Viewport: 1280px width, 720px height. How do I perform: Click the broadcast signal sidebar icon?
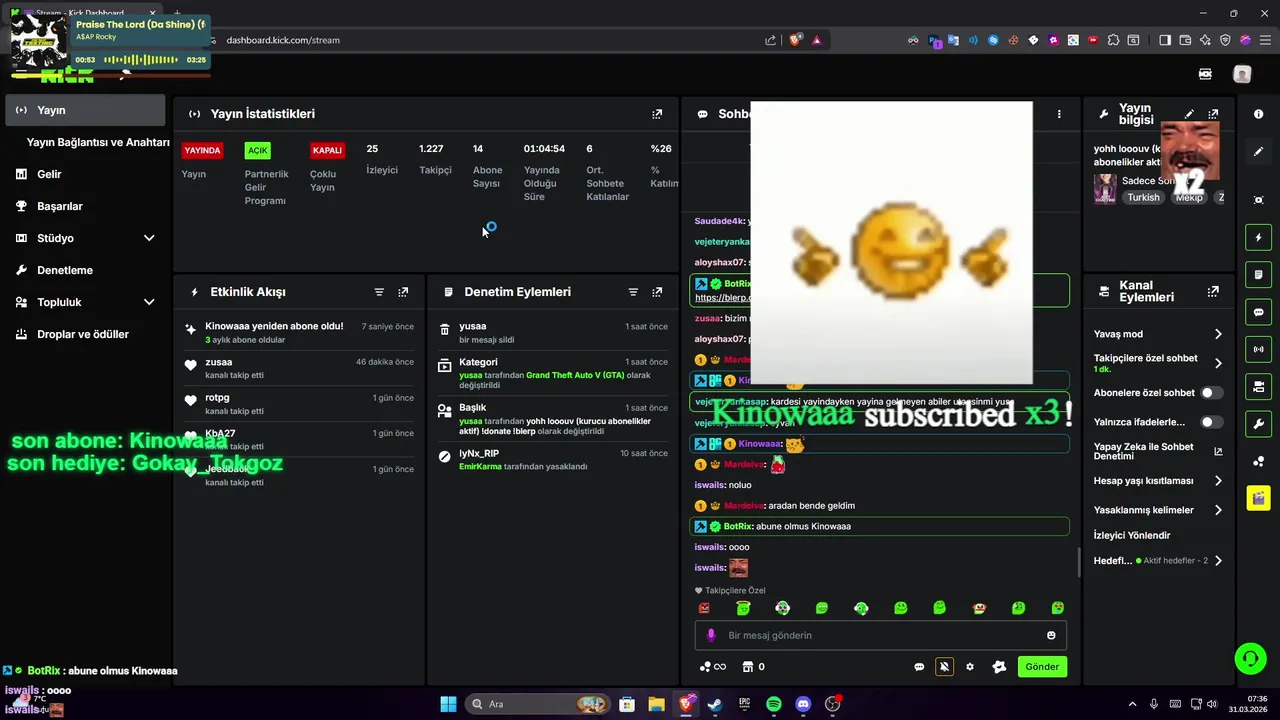click(x=1258, y=349)
